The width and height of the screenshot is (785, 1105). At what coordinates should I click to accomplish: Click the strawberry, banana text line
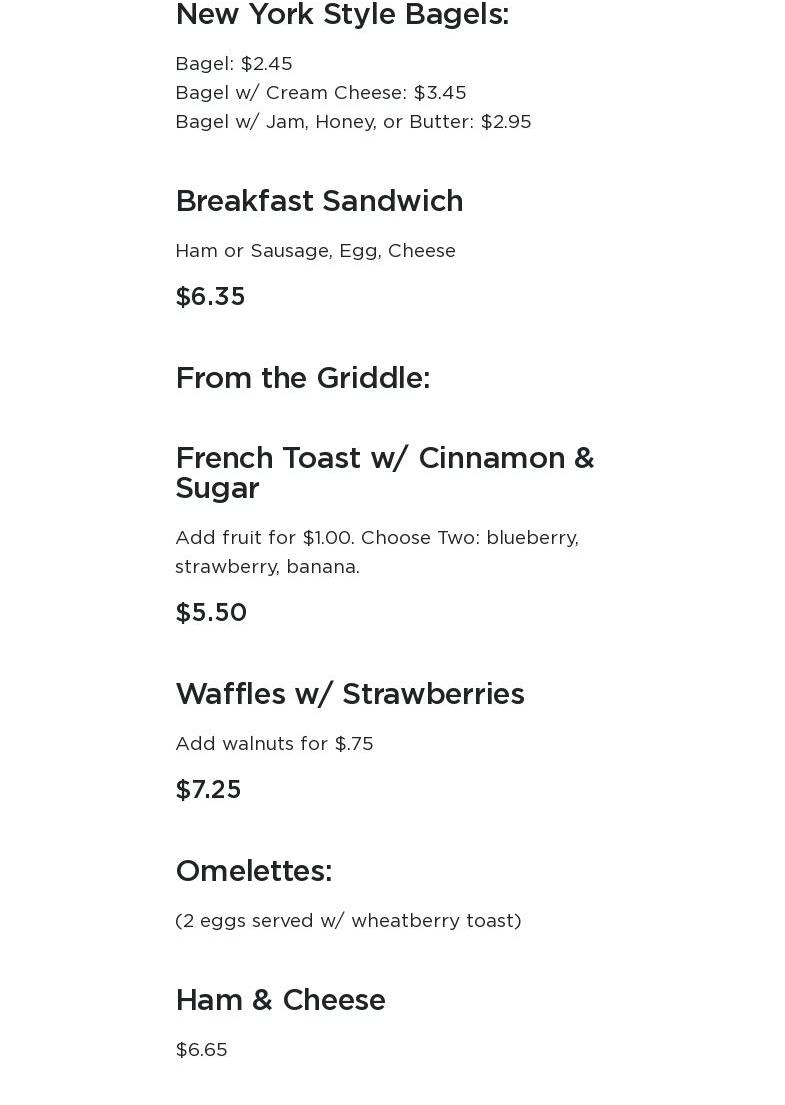pos(267,567)
